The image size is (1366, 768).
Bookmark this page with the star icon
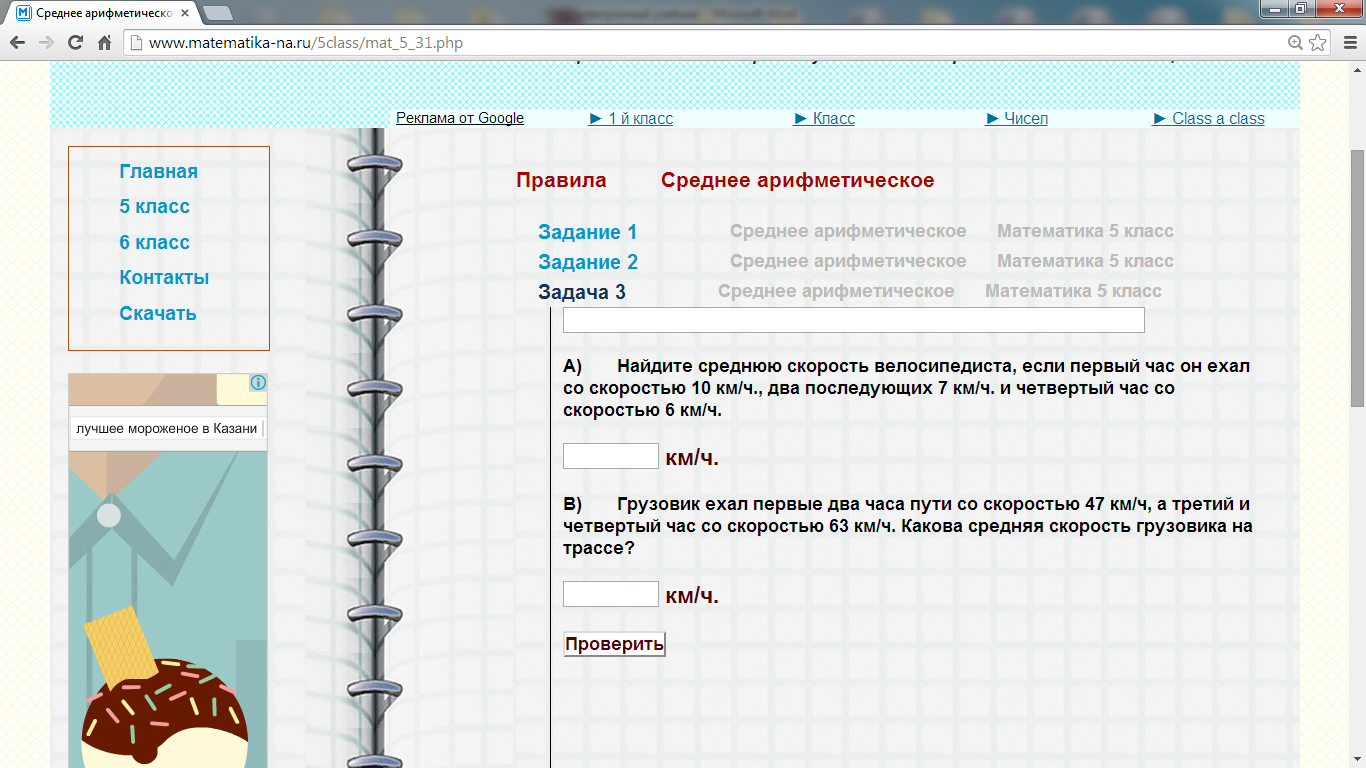[x=1318, y=43]
